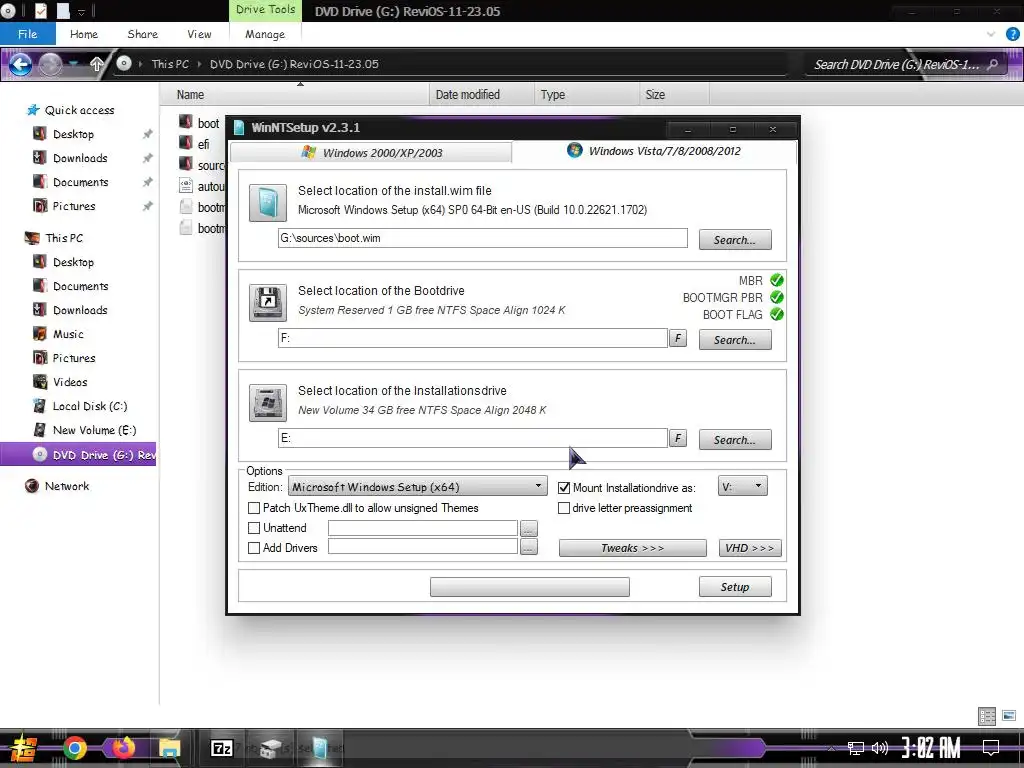Image resolution: width=1024 pixels, height=768 pixels.
Task: Click the F button beside Bootdrive path
Action: tap(678, 338)
